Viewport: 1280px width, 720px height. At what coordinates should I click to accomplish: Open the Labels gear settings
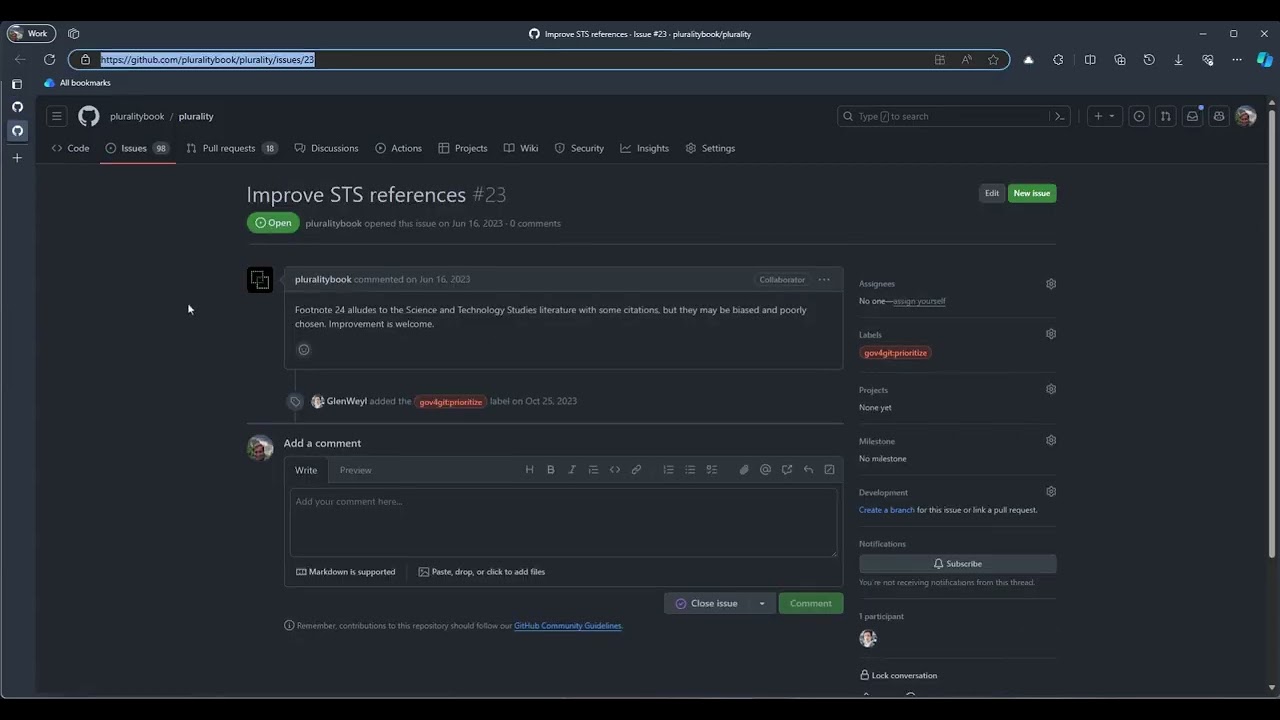click(1051, 334)
